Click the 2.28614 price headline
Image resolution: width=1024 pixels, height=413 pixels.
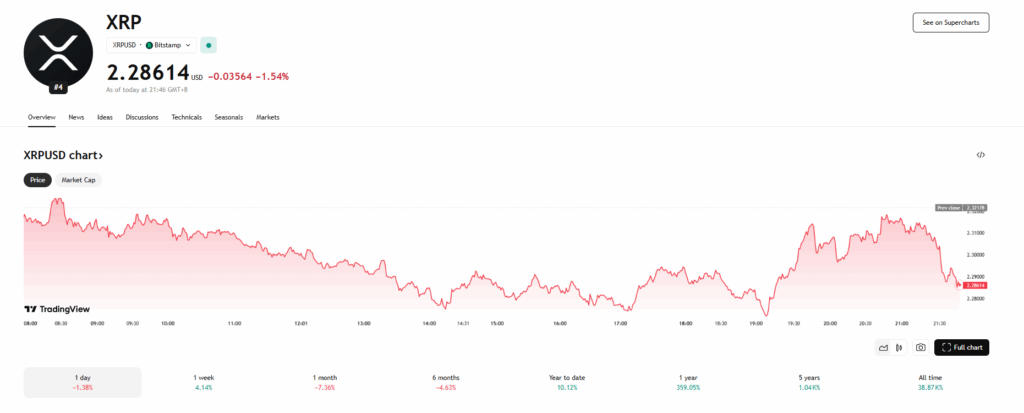point(148,72)
